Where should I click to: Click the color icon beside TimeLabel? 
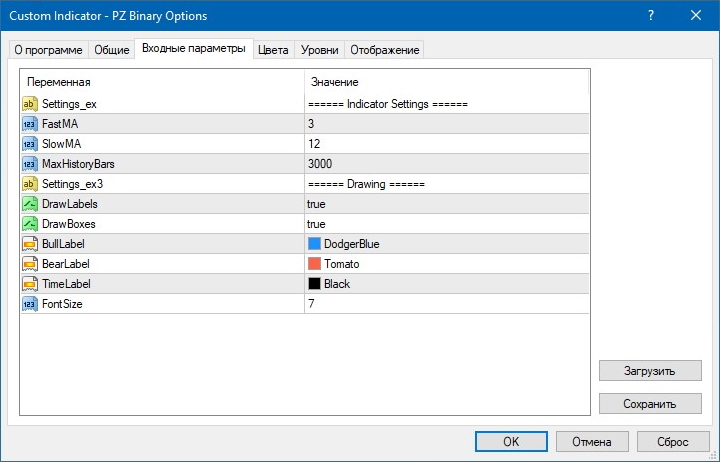click(29, 284)
